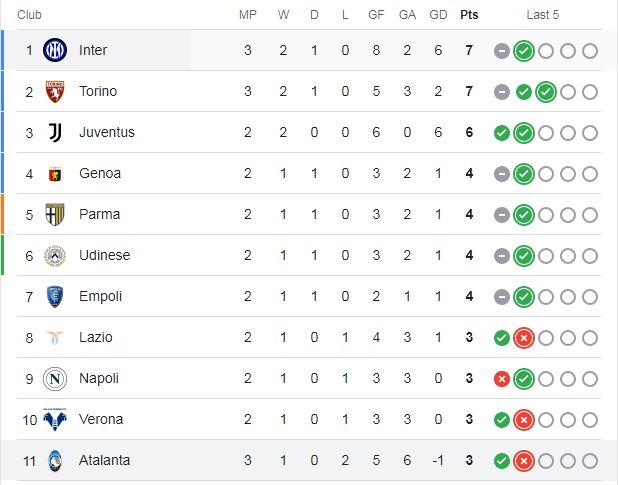618x485 pixels.
Task: Click Juventus's first green win icon
Action: [x=502, y=133]
